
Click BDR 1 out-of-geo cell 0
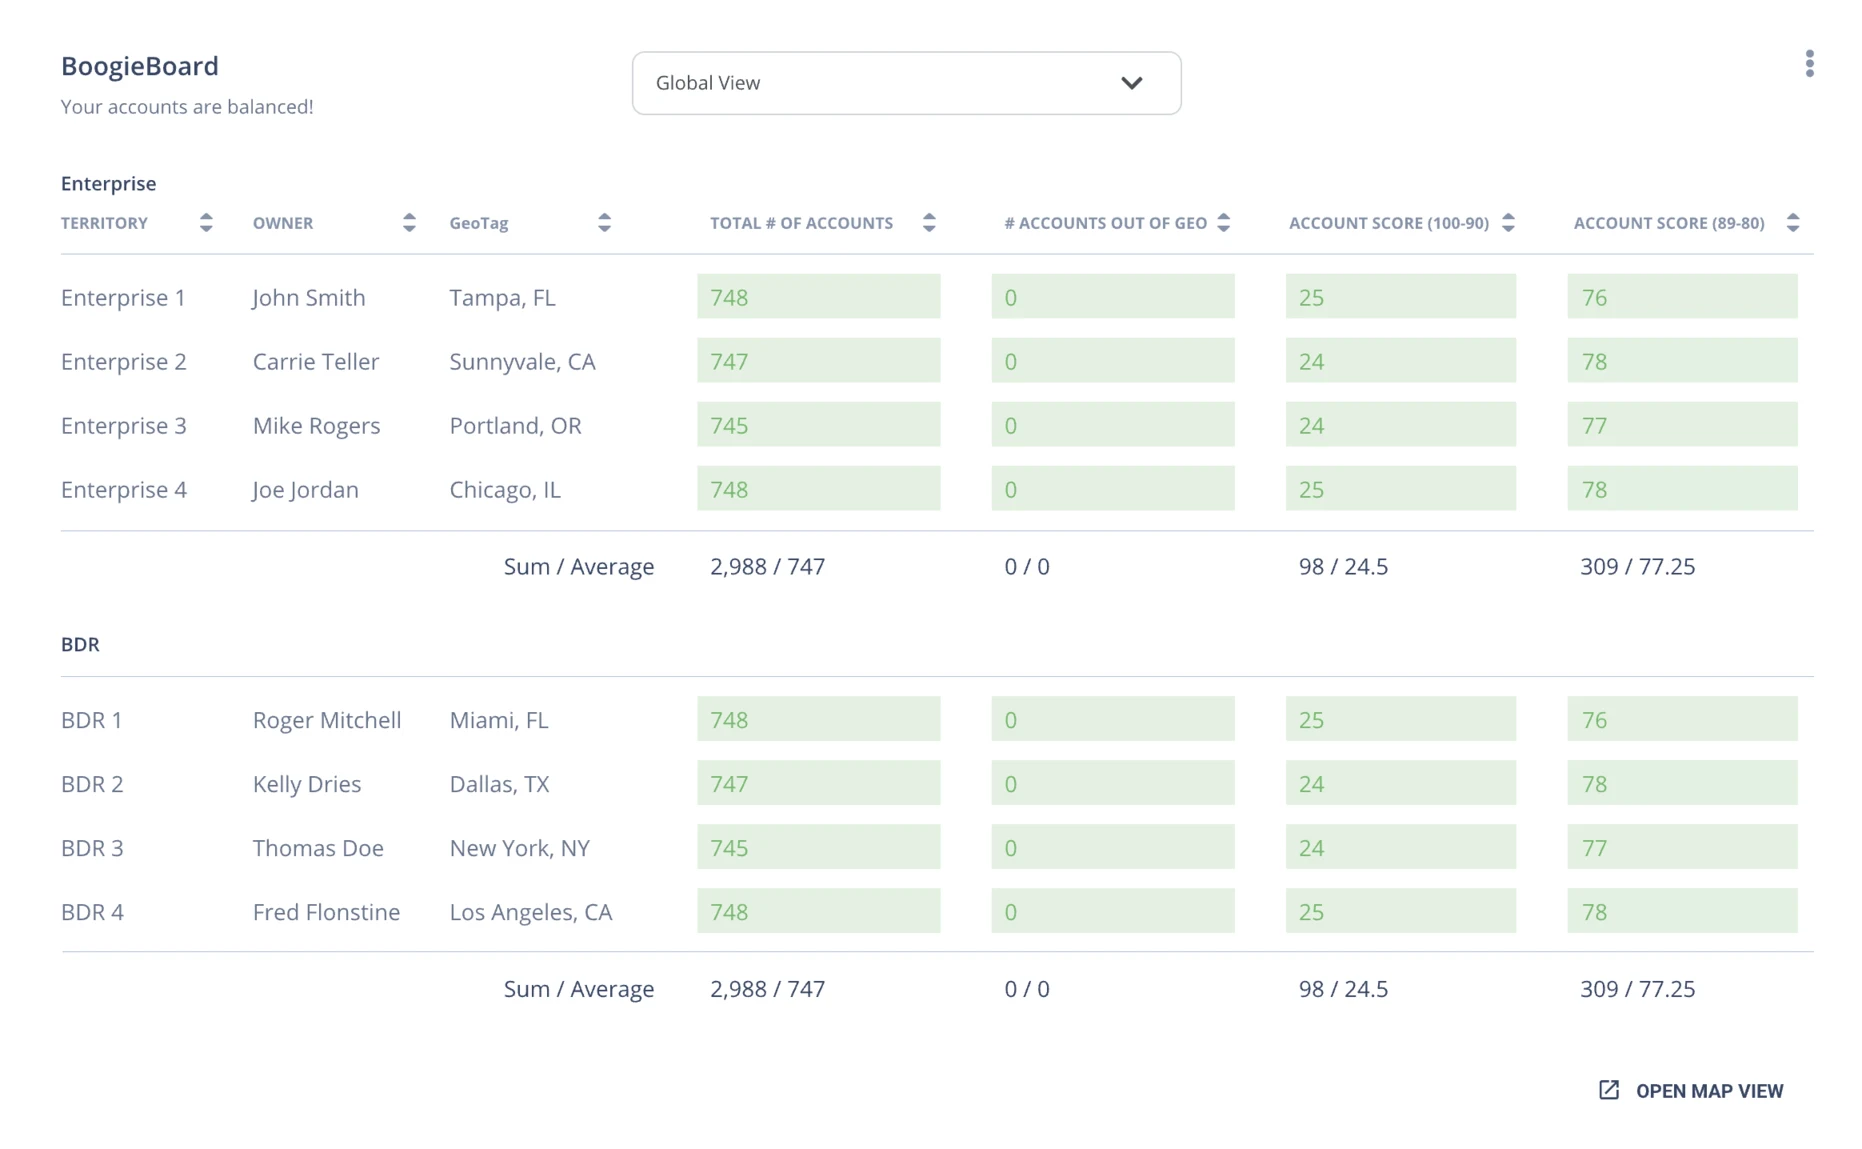pos(1113,718)
